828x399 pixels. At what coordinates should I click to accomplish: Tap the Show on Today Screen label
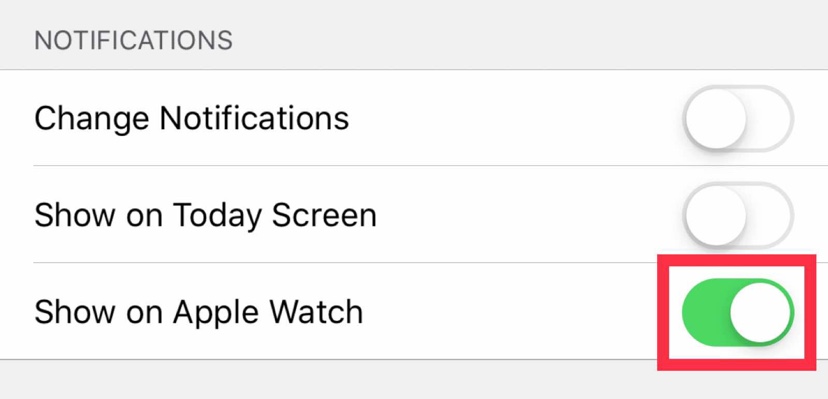(x=205, y=215)
